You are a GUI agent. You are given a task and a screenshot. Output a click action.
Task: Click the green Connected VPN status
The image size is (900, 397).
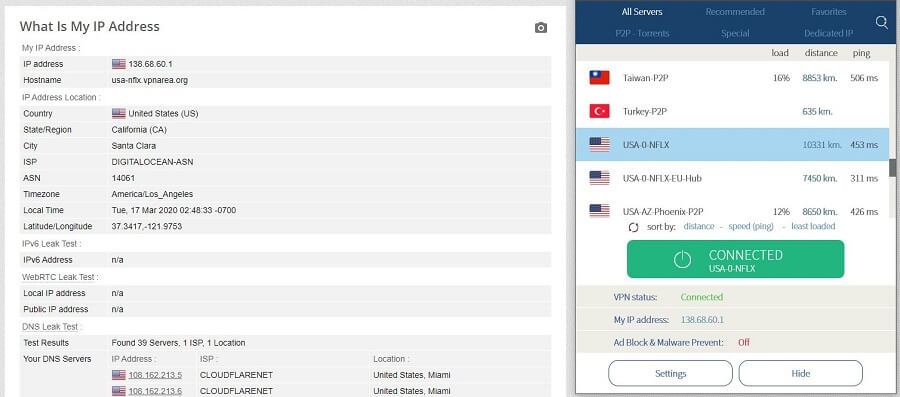click(x=701, y=297)
